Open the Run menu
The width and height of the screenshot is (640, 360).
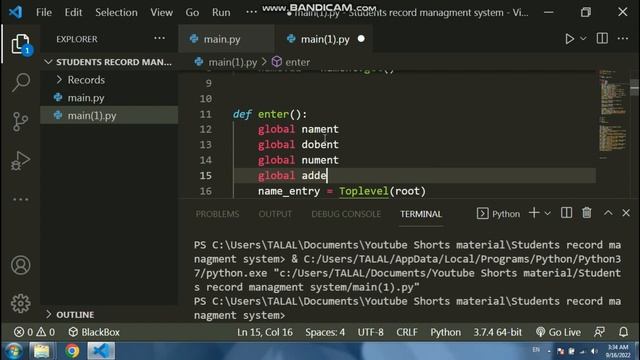coord(221,12)
